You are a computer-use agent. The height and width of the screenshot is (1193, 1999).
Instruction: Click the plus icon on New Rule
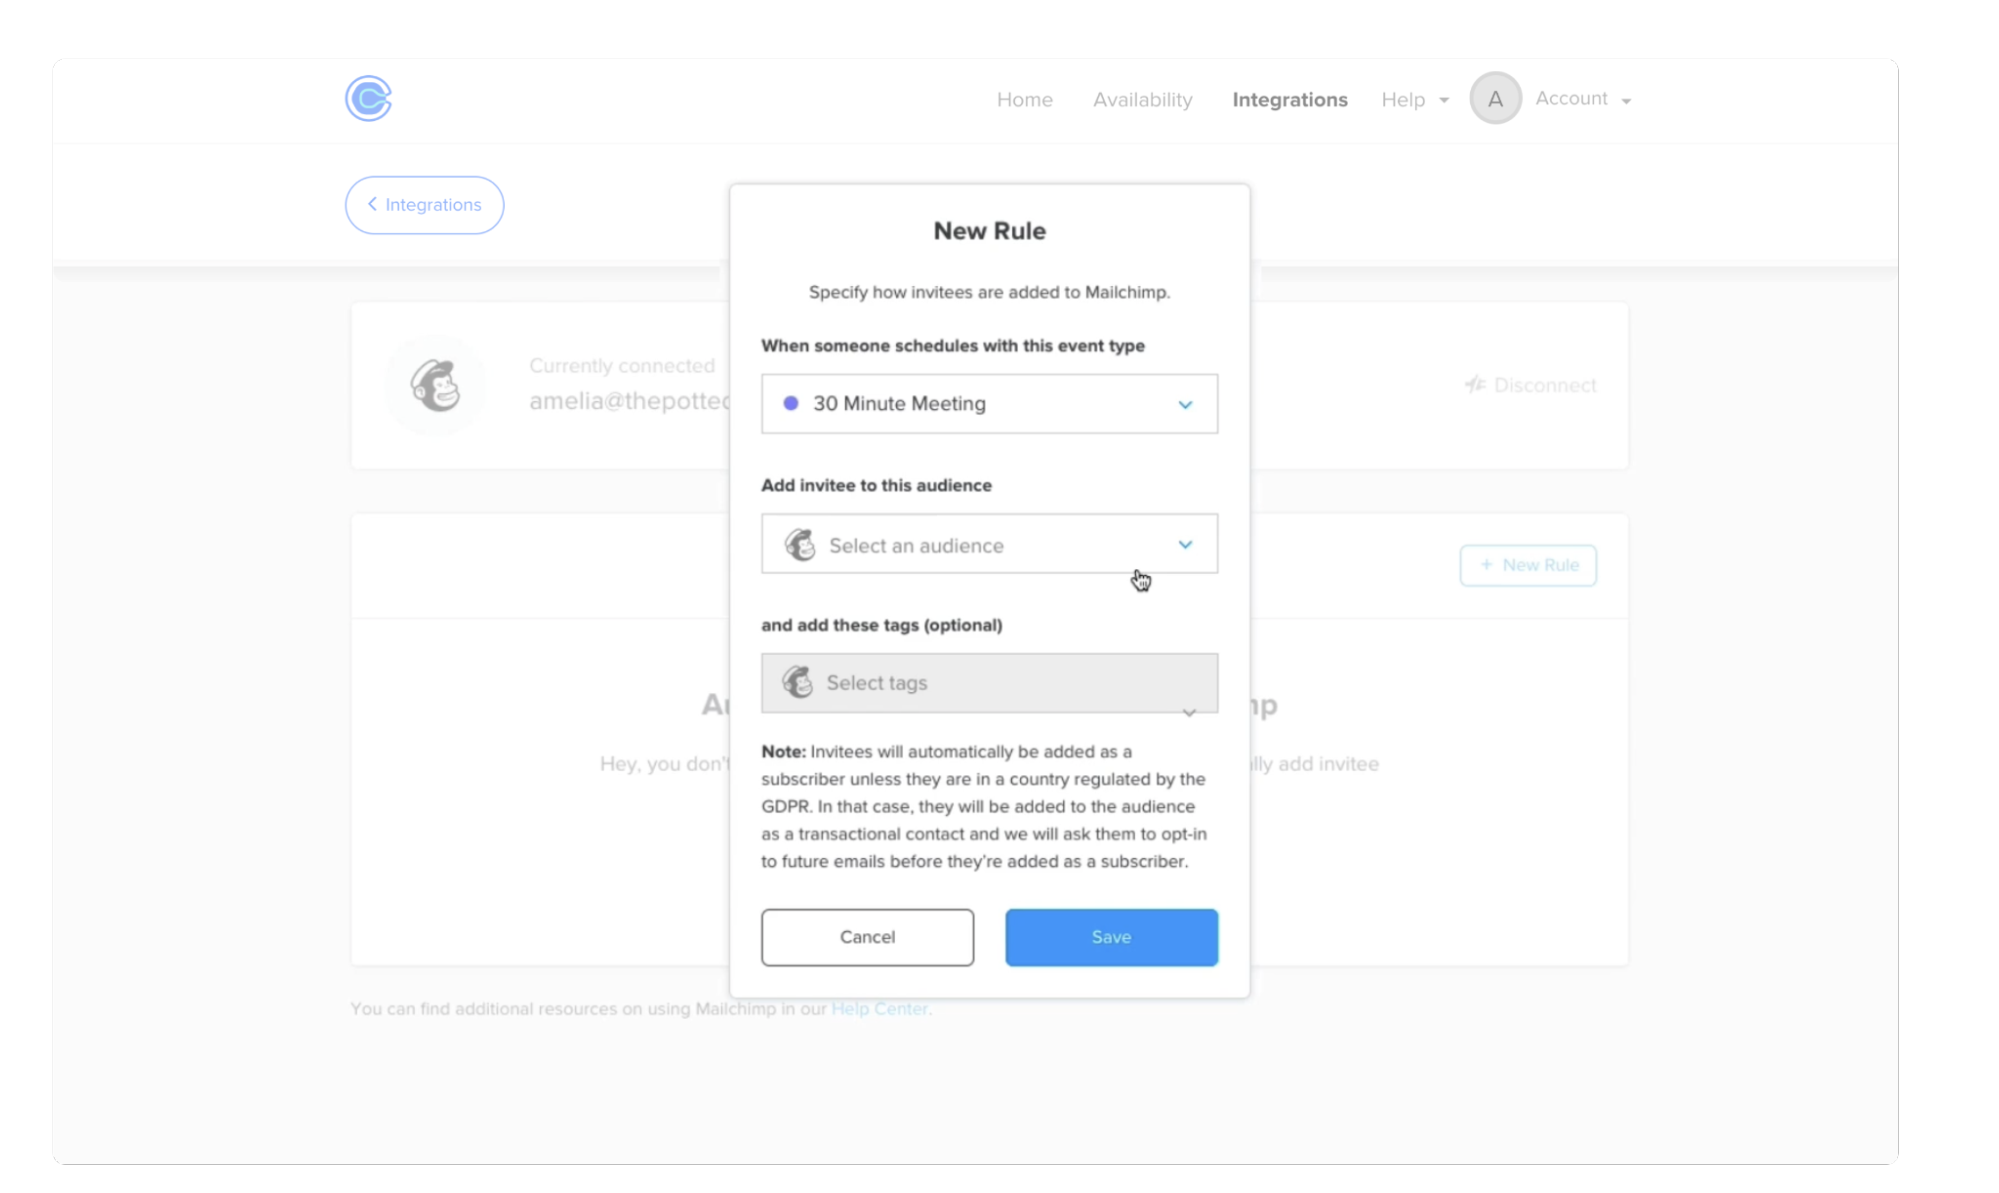point(1486,565)
